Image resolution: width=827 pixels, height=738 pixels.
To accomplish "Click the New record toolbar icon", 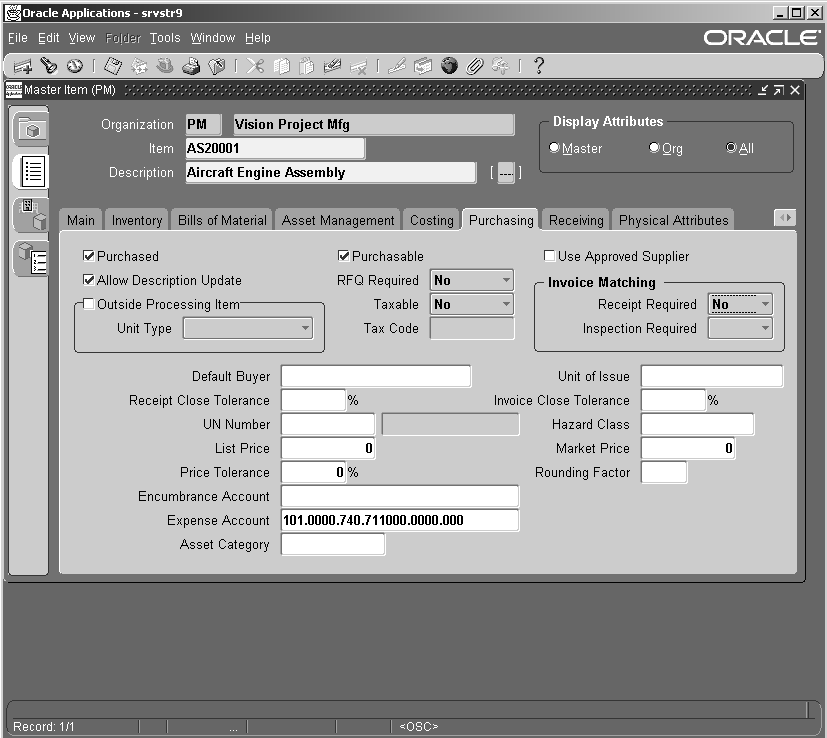I will 23,66.
